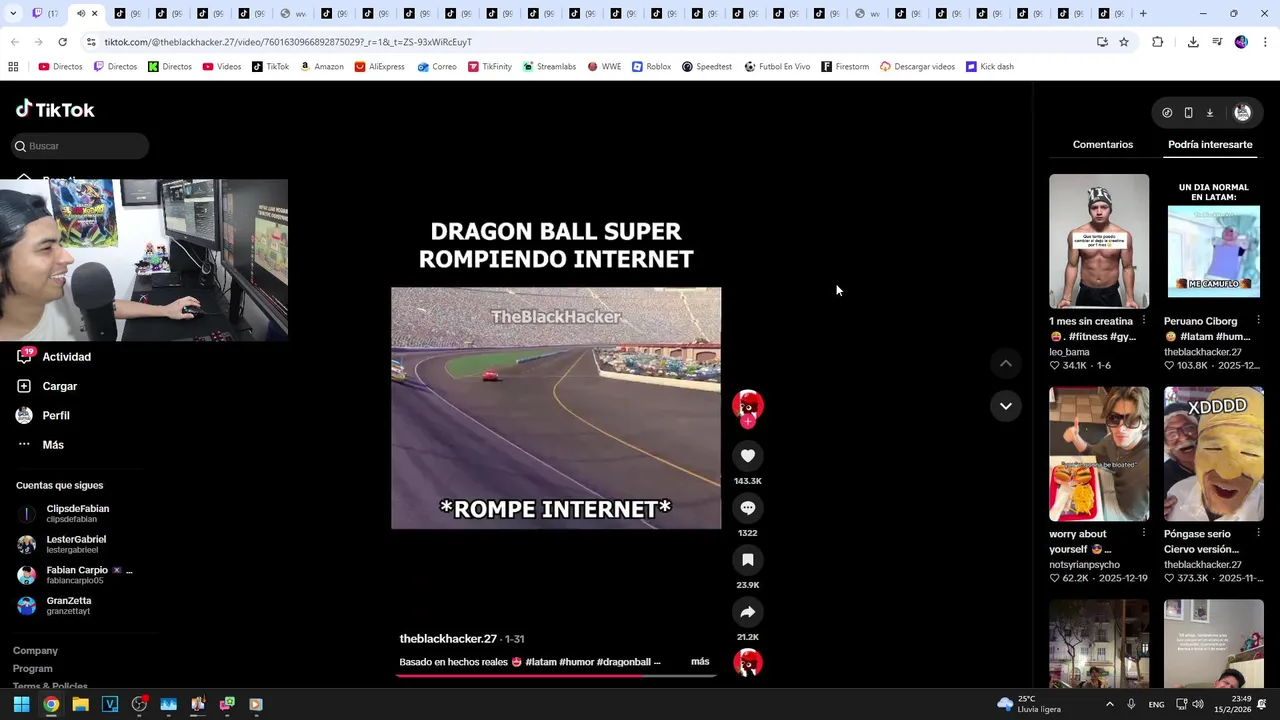
Task: Click Chrome icon in taskbar
Action: 51,704
